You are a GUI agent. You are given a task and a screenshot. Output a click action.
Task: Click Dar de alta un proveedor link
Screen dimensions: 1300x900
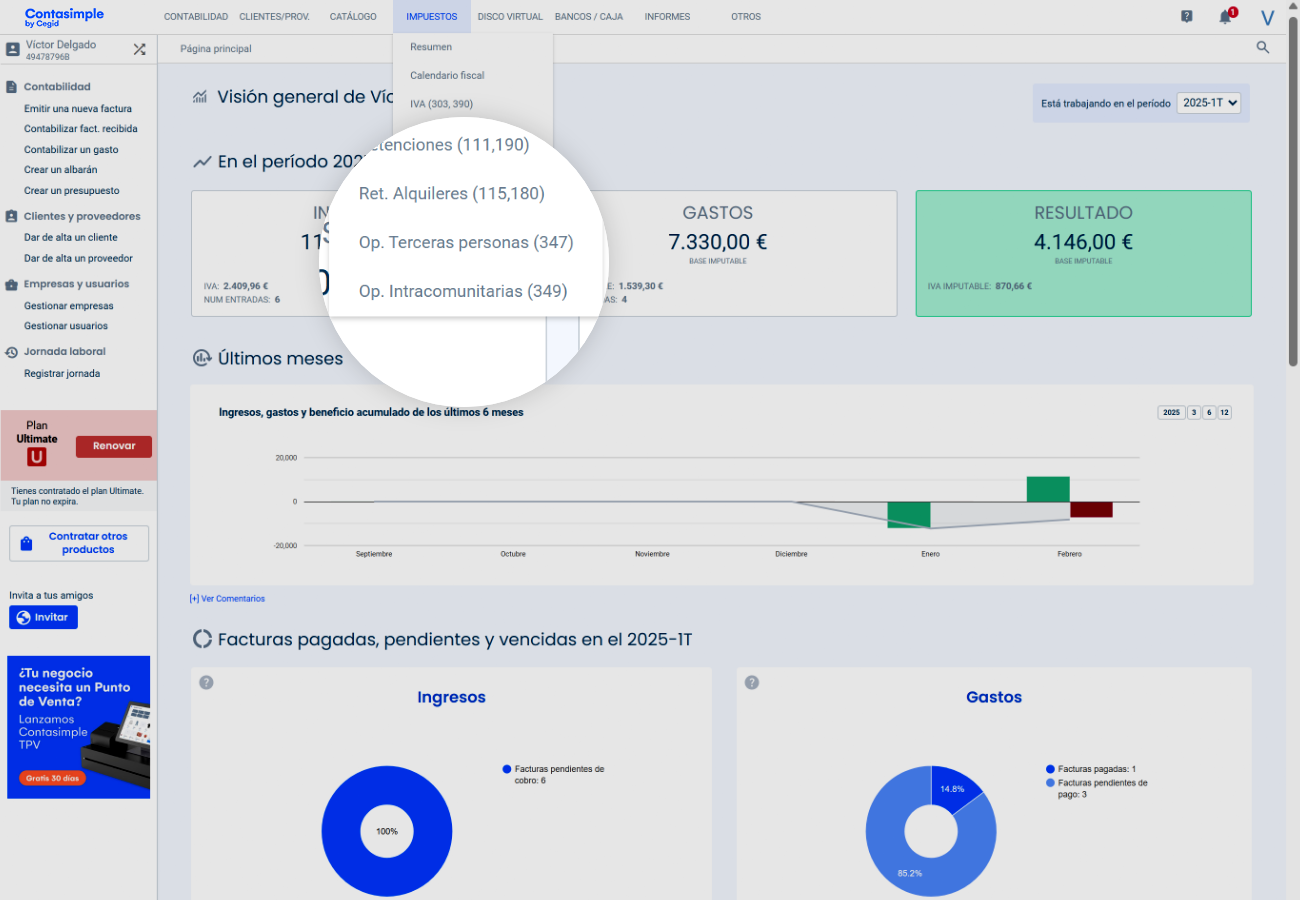coord(78,258)
